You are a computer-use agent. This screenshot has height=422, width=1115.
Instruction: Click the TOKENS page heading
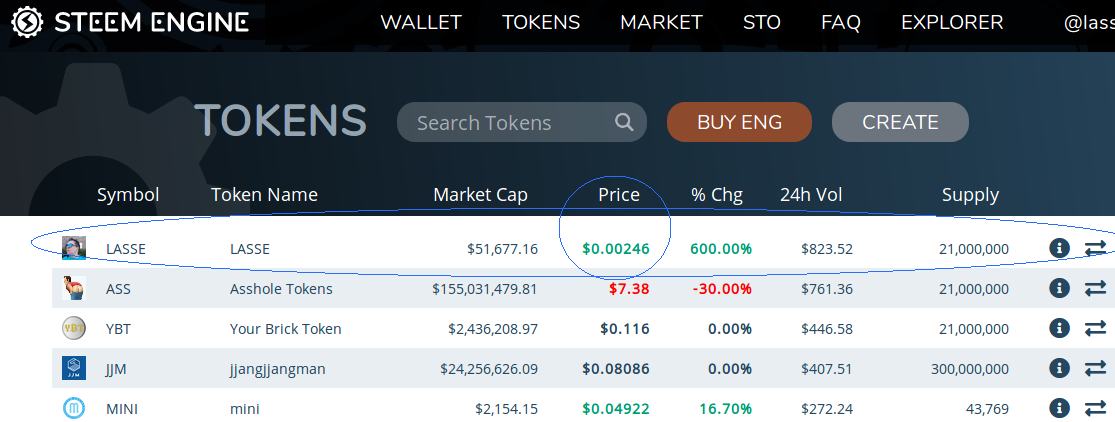(x=281, y=120)
